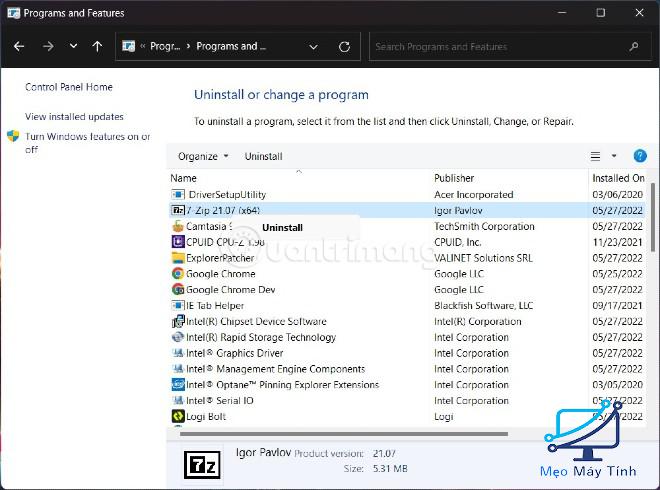
Task: Click the 09/17/2021 installed date
Action: [x=617, y=306]
